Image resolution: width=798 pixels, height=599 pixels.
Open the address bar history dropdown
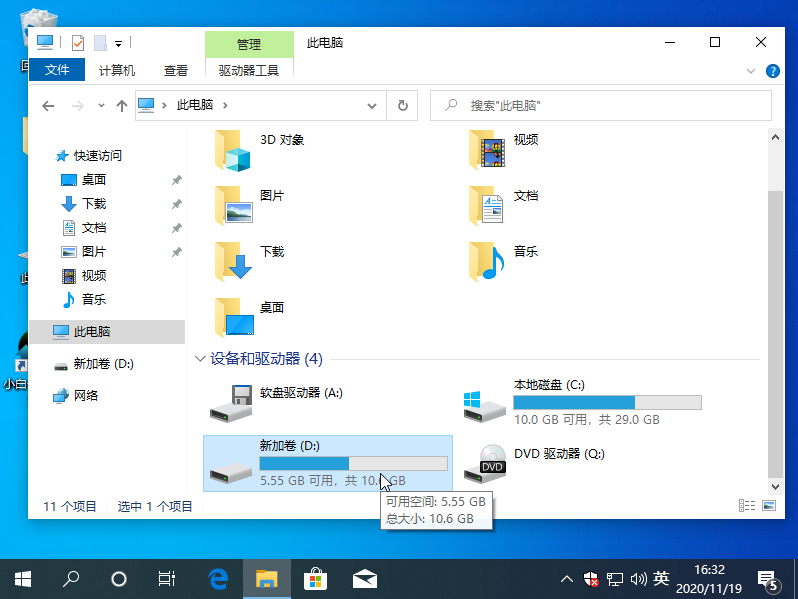[x=372, y=105]
